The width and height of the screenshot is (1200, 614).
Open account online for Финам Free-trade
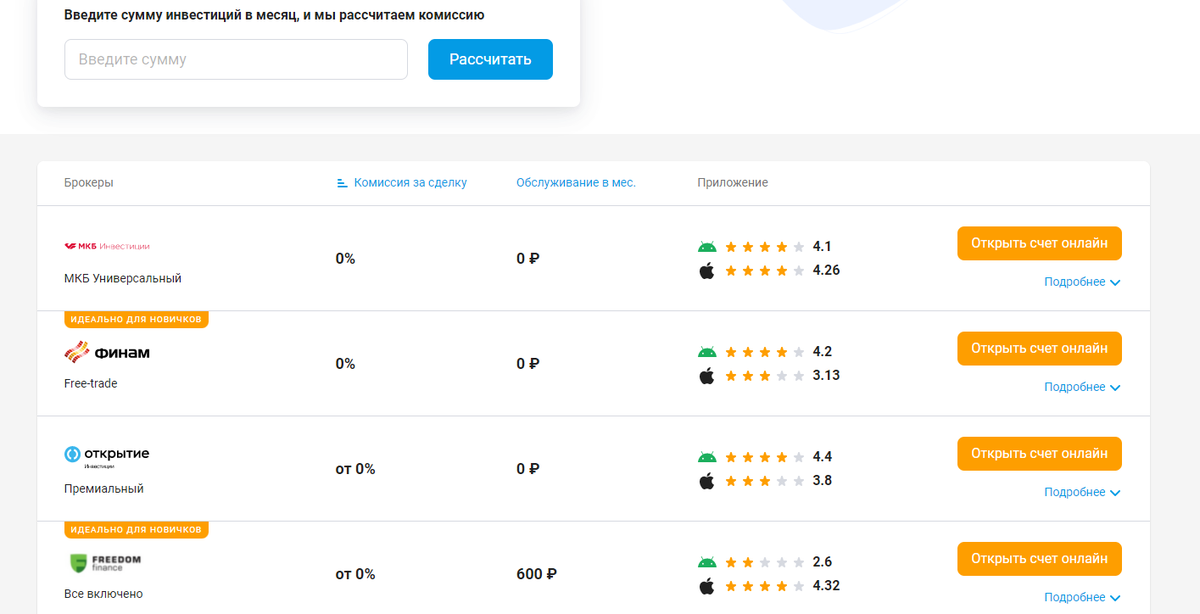(x=1039, y=348)
